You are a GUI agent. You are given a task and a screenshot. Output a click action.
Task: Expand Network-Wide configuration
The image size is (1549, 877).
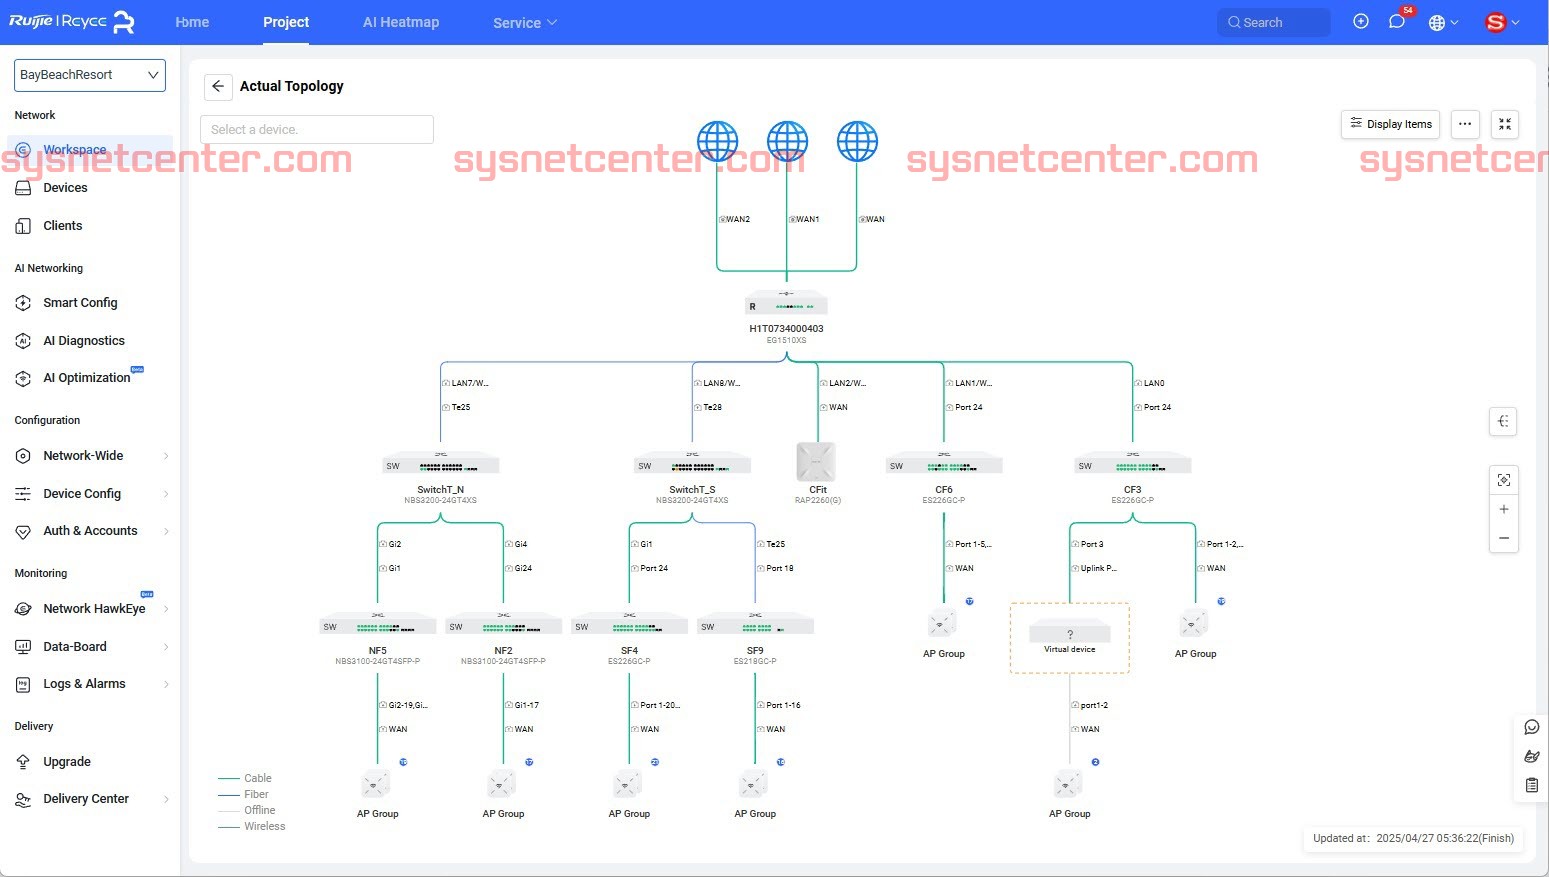[x=90, y=456]
